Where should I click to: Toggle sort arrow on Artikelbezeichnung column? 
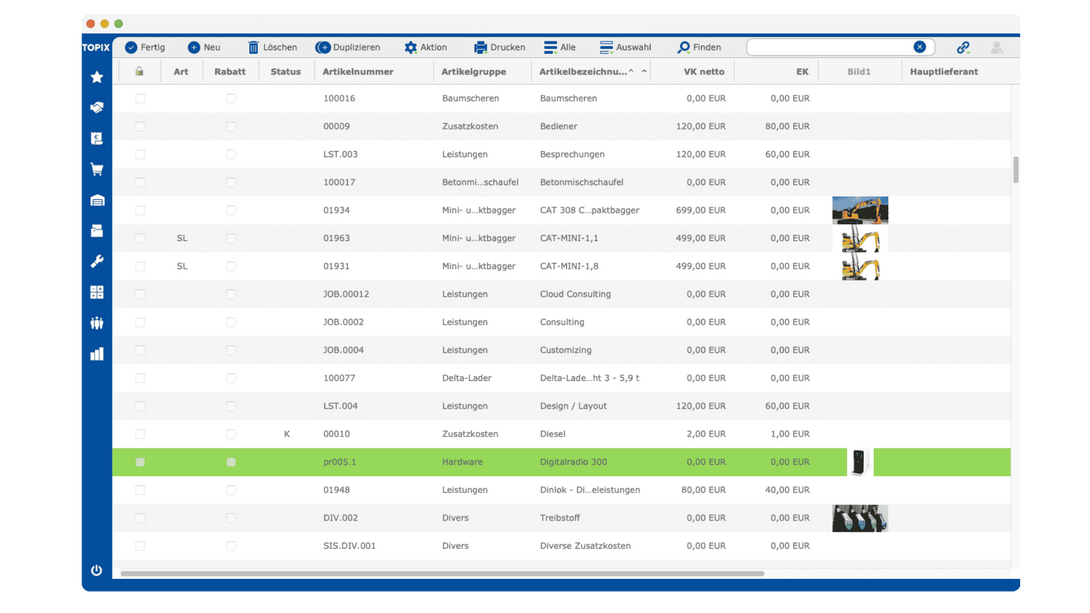pyautogui.click(x=644, y=72)
